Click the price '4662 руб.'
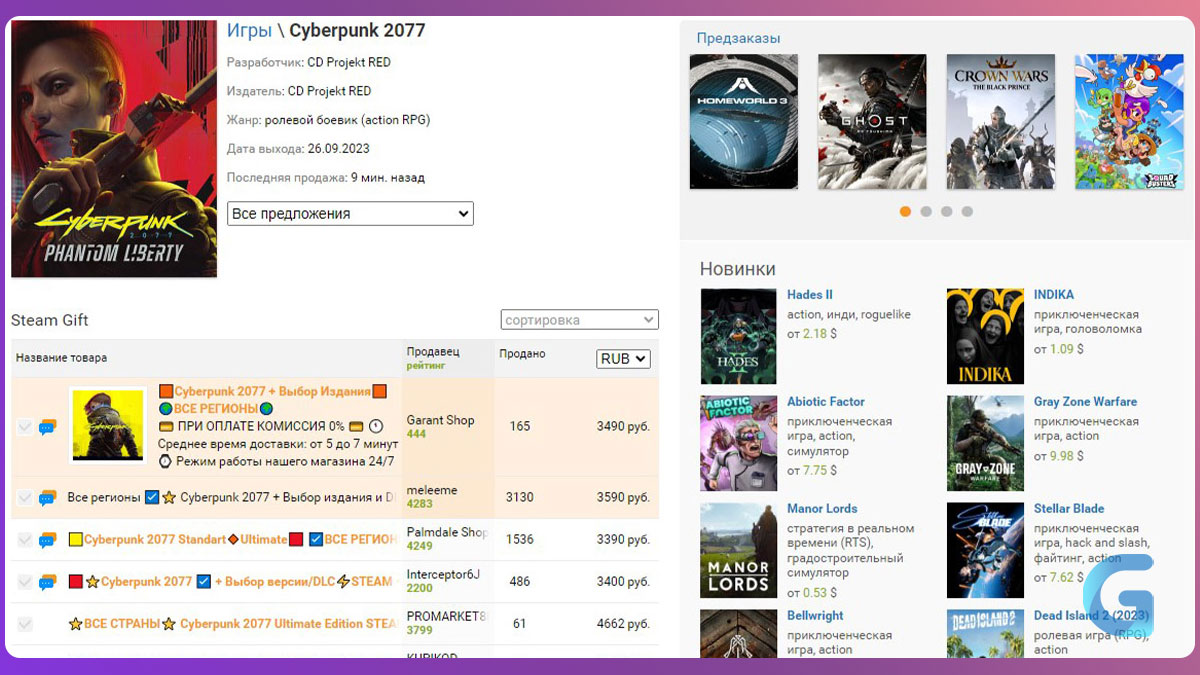This screenshot has width=1200, height=675. [623, 624]
